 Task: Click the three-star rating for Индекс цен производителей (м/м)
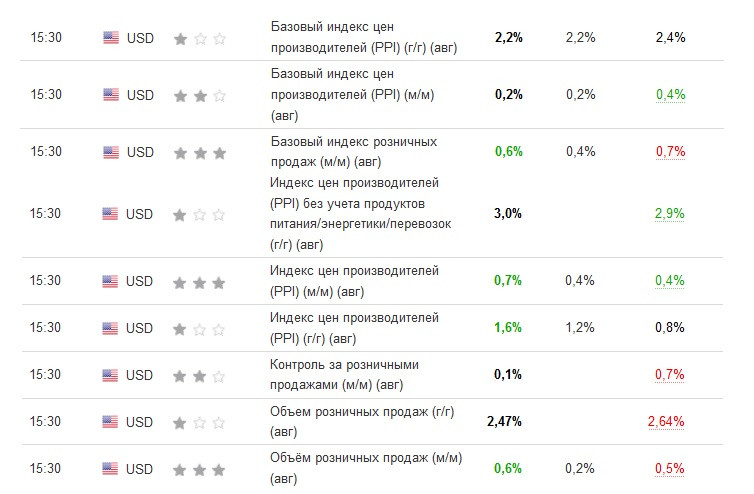[x=199, y=282]
